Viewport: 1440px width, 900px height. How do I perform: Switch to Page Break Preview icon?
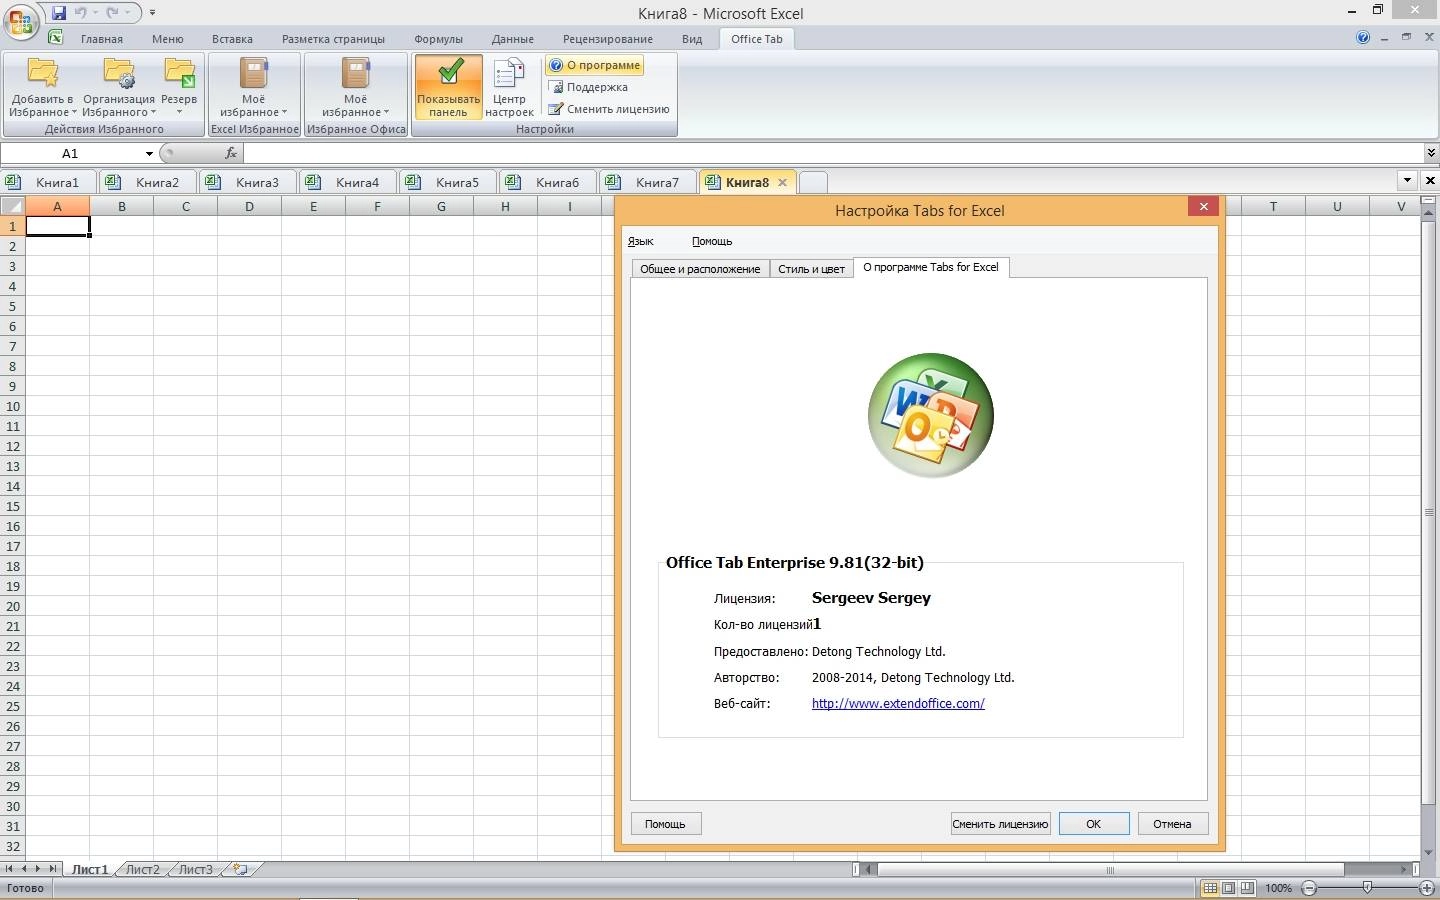click(x=1247, y=888)
